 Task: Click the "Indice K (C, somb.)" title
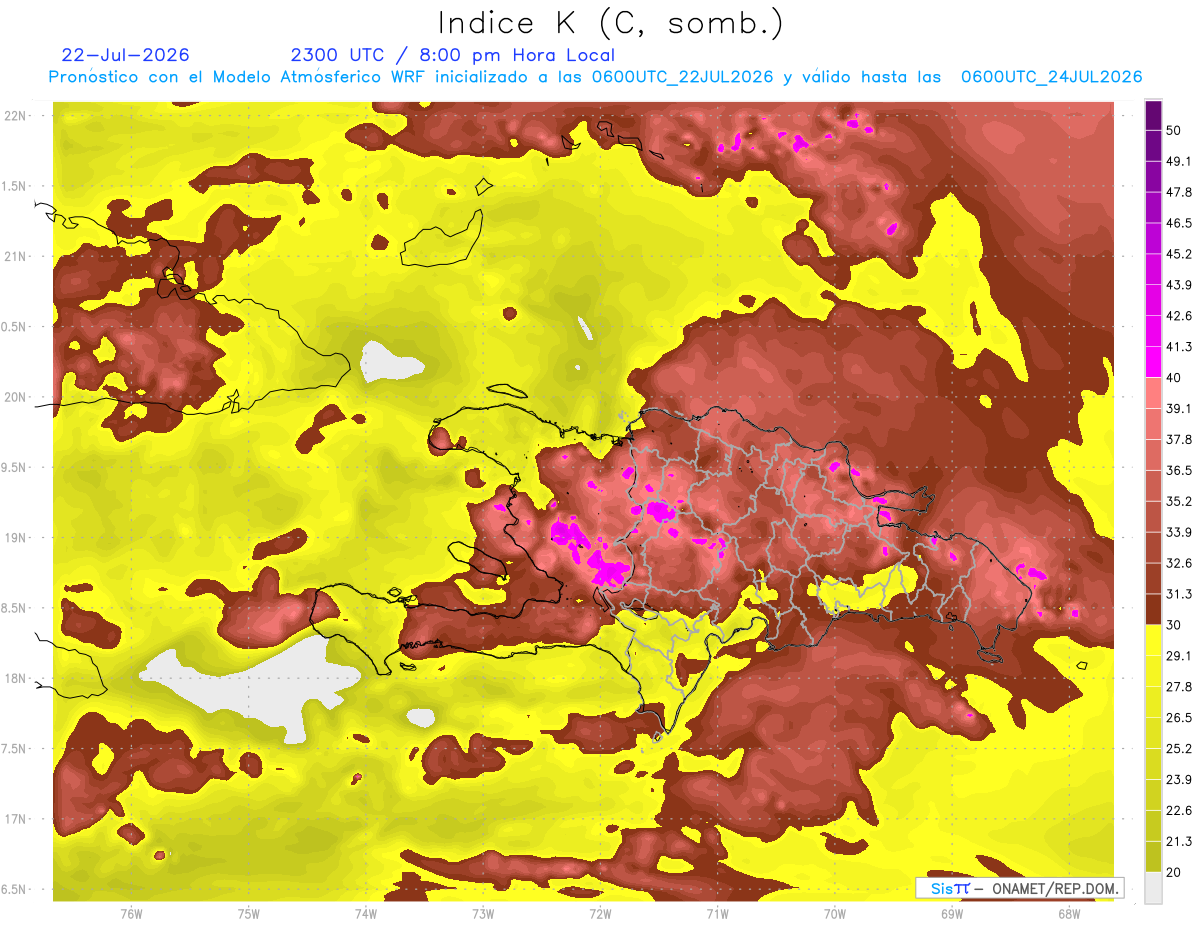(x=610, y=23)
